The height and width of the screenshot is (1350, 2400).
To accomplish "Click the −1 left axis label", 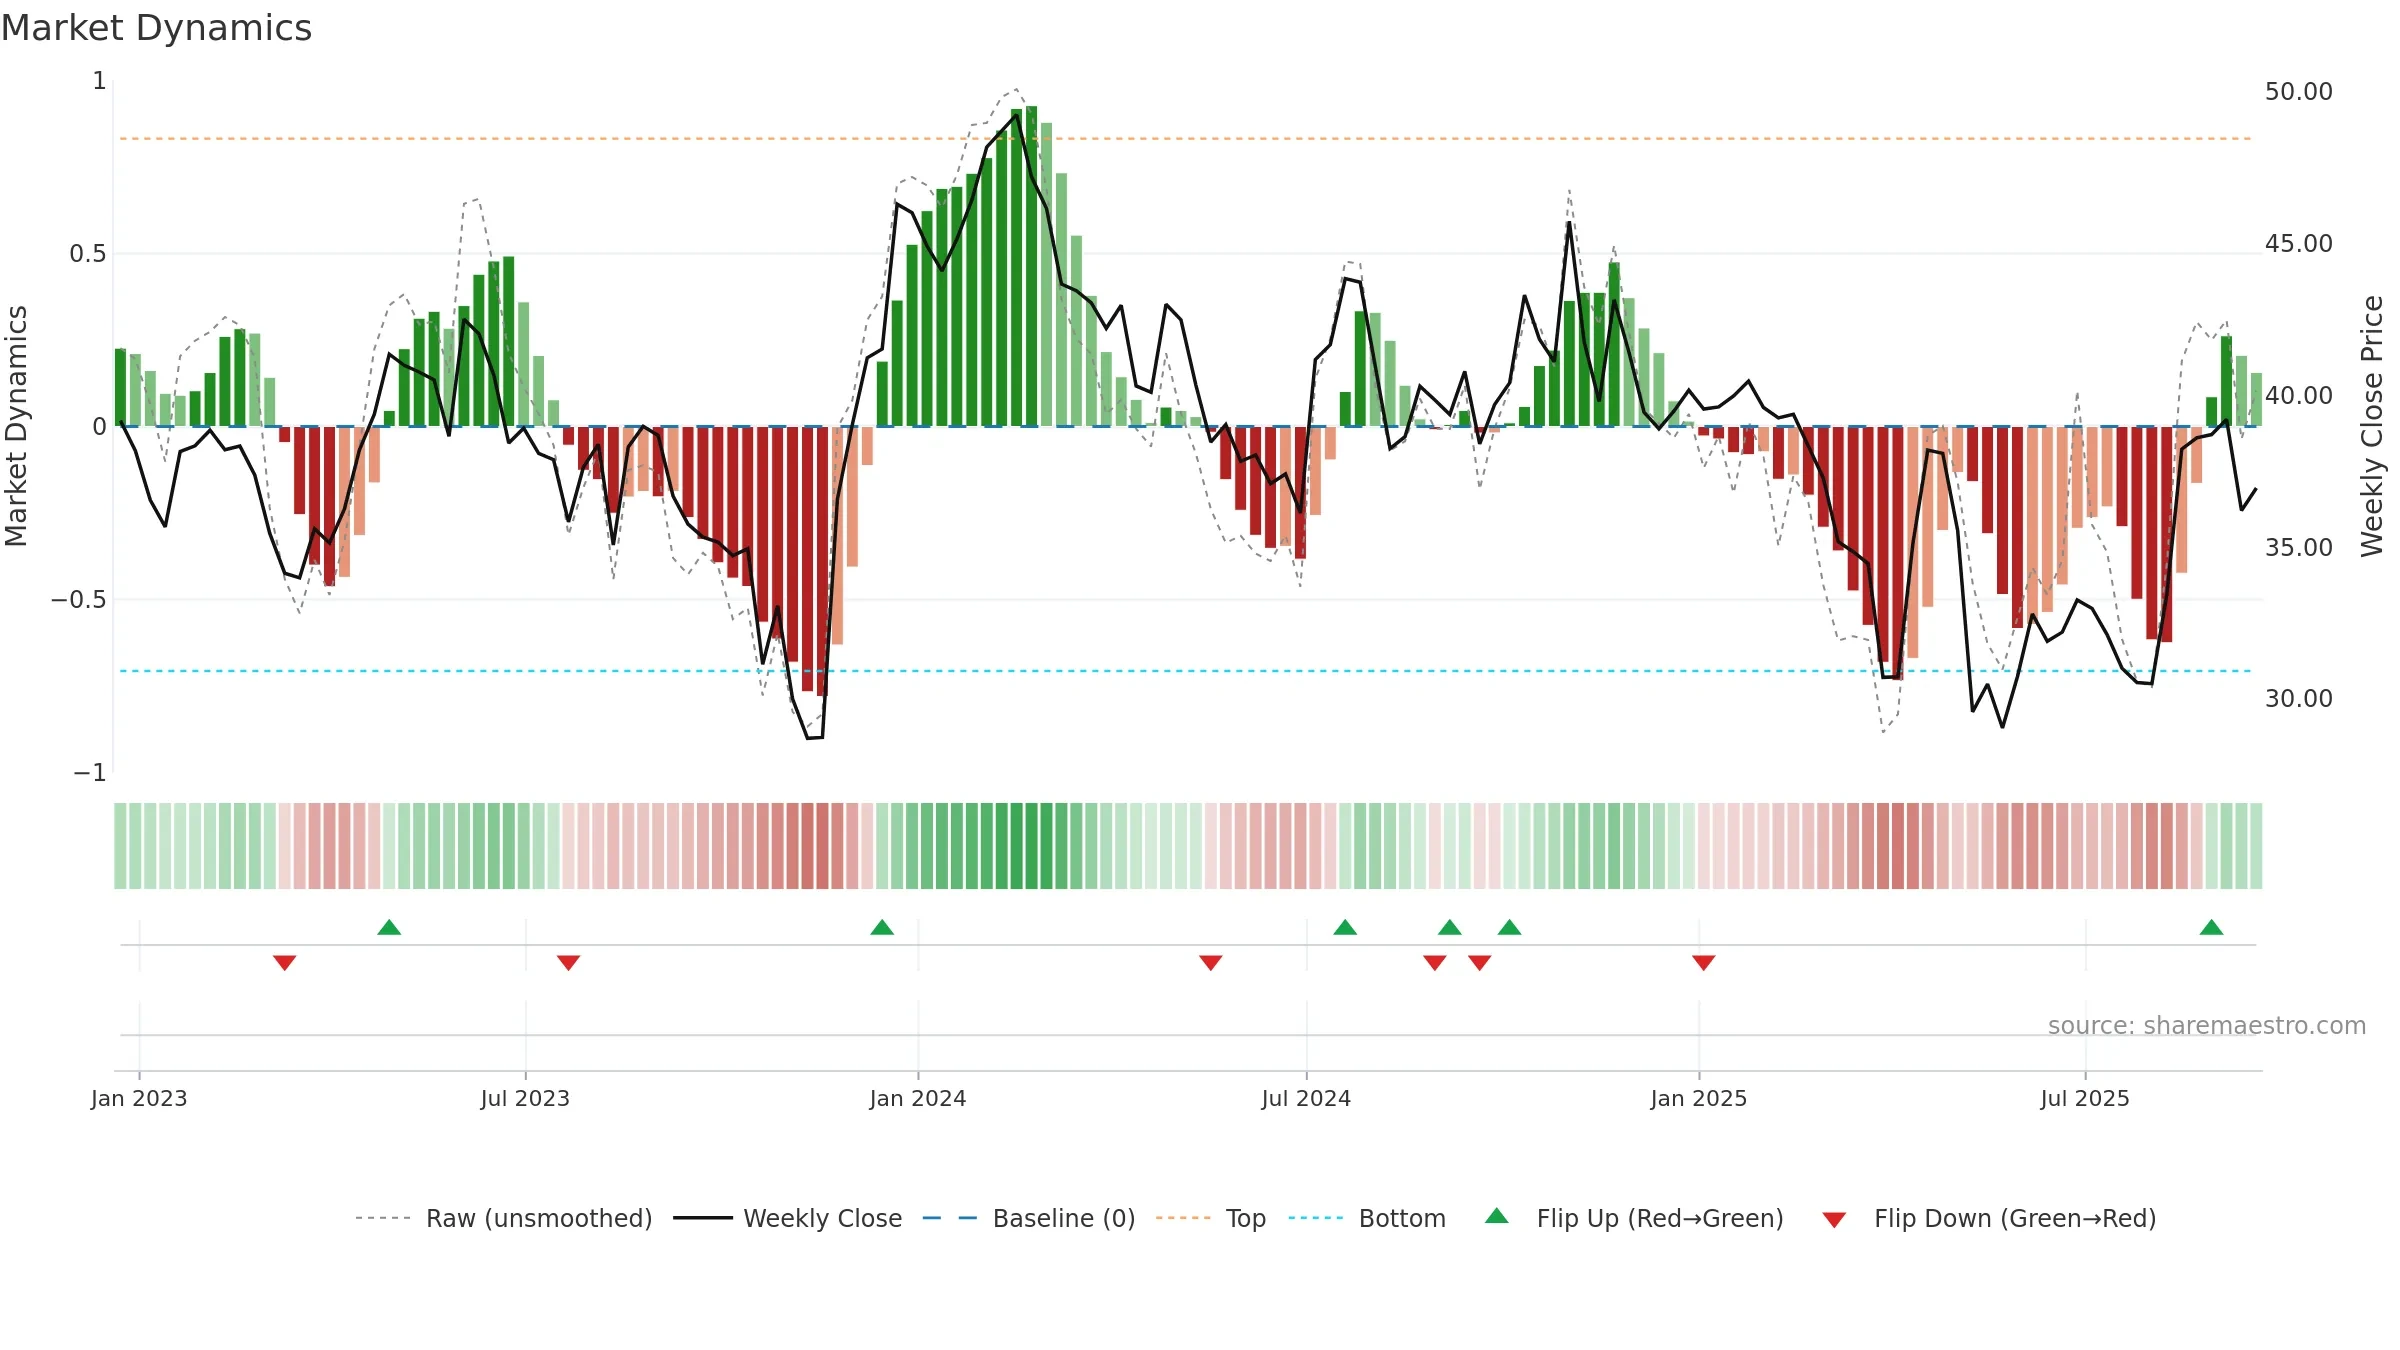I will (x=89, y=772).
